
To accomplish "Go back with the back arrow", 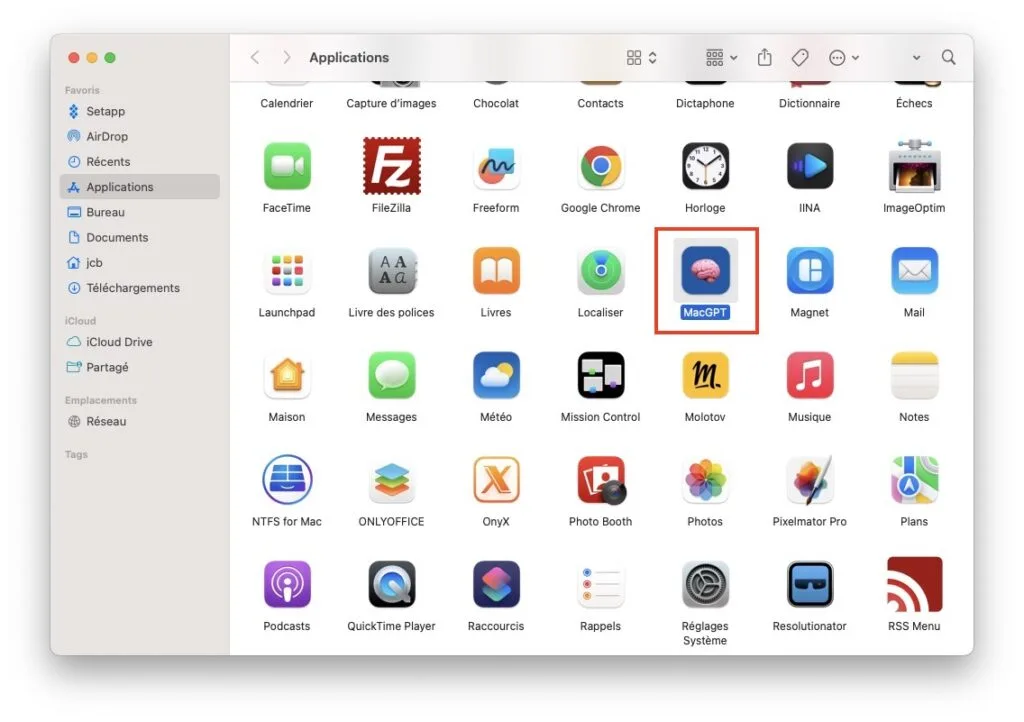I will [255, 57].
